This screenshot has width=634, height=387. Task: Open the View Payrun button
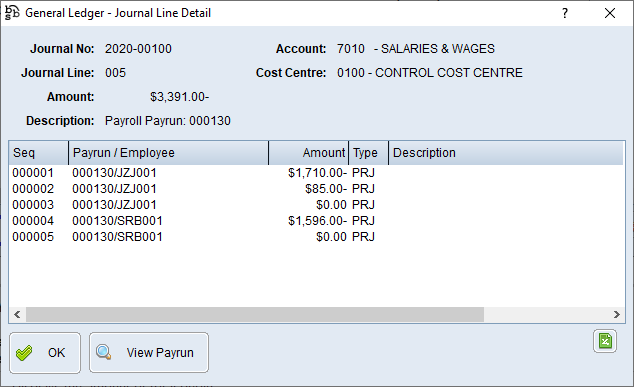click(149, 353)
